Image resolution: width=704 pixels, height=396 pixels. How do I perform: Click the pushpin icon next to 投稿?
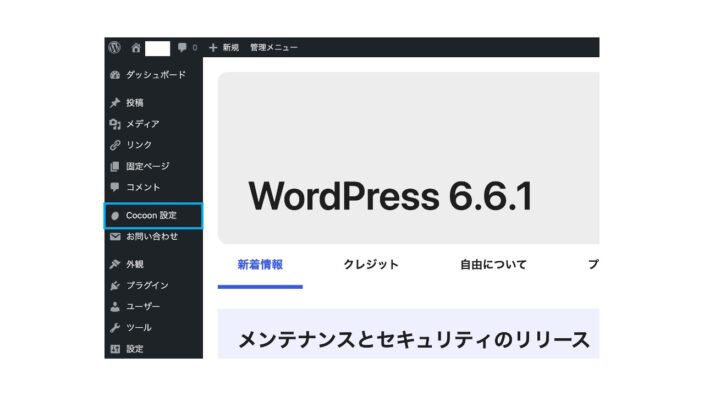115,103
